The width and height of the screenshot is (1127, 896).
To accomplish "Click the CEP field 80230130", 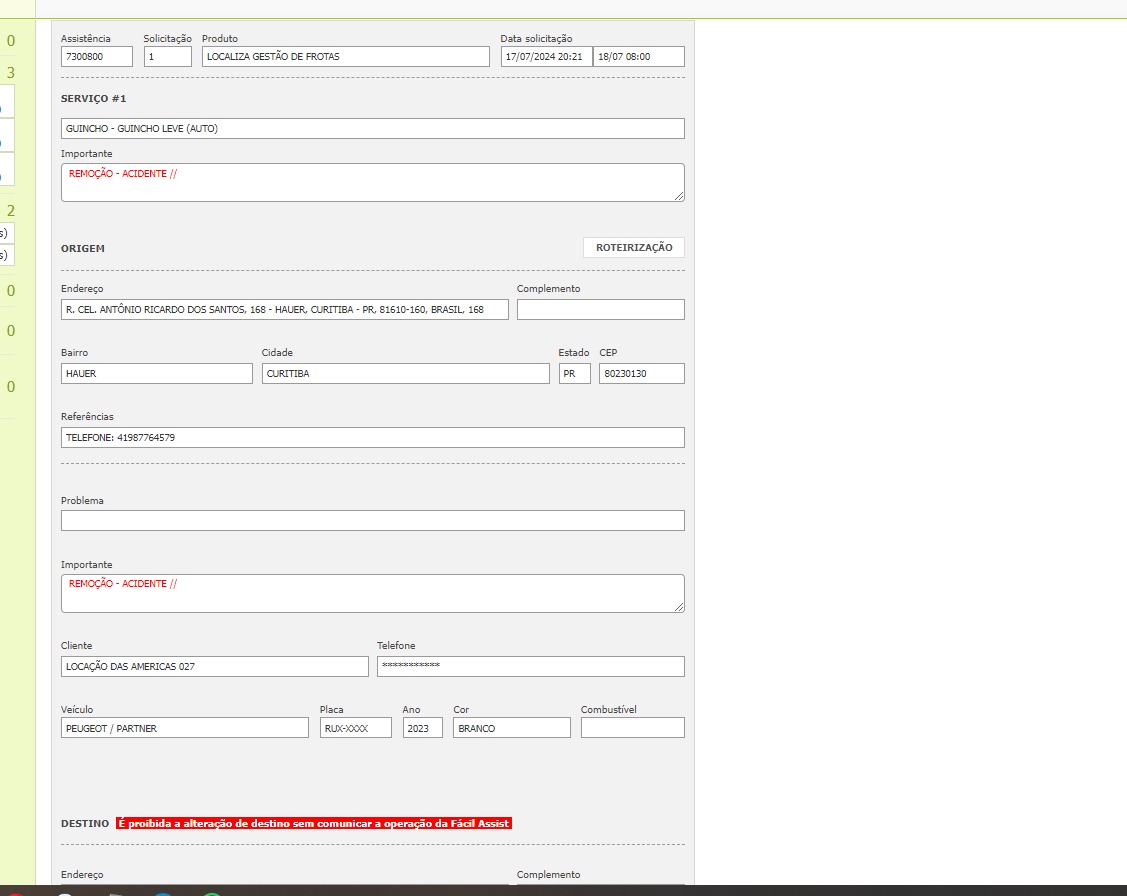I will click(641, 374).
